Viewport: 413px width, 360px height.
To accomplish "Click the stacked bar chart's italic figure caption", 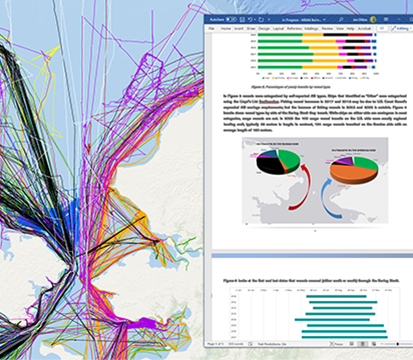I will pos(291,87).
